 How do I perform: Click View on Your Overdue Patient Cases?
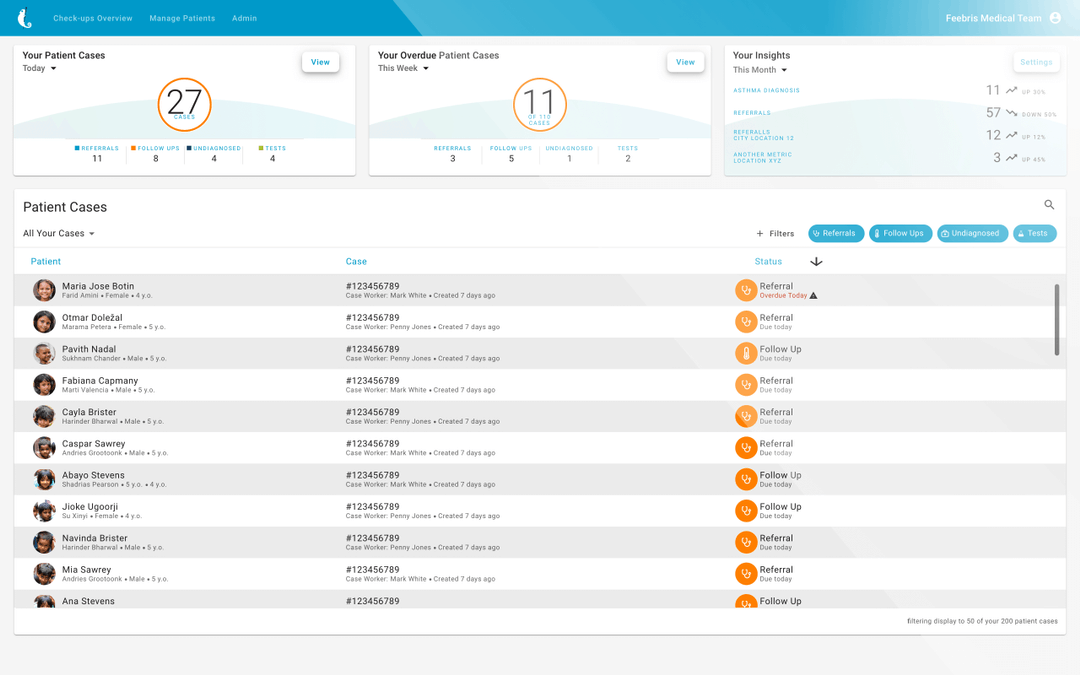coord(685,61)
